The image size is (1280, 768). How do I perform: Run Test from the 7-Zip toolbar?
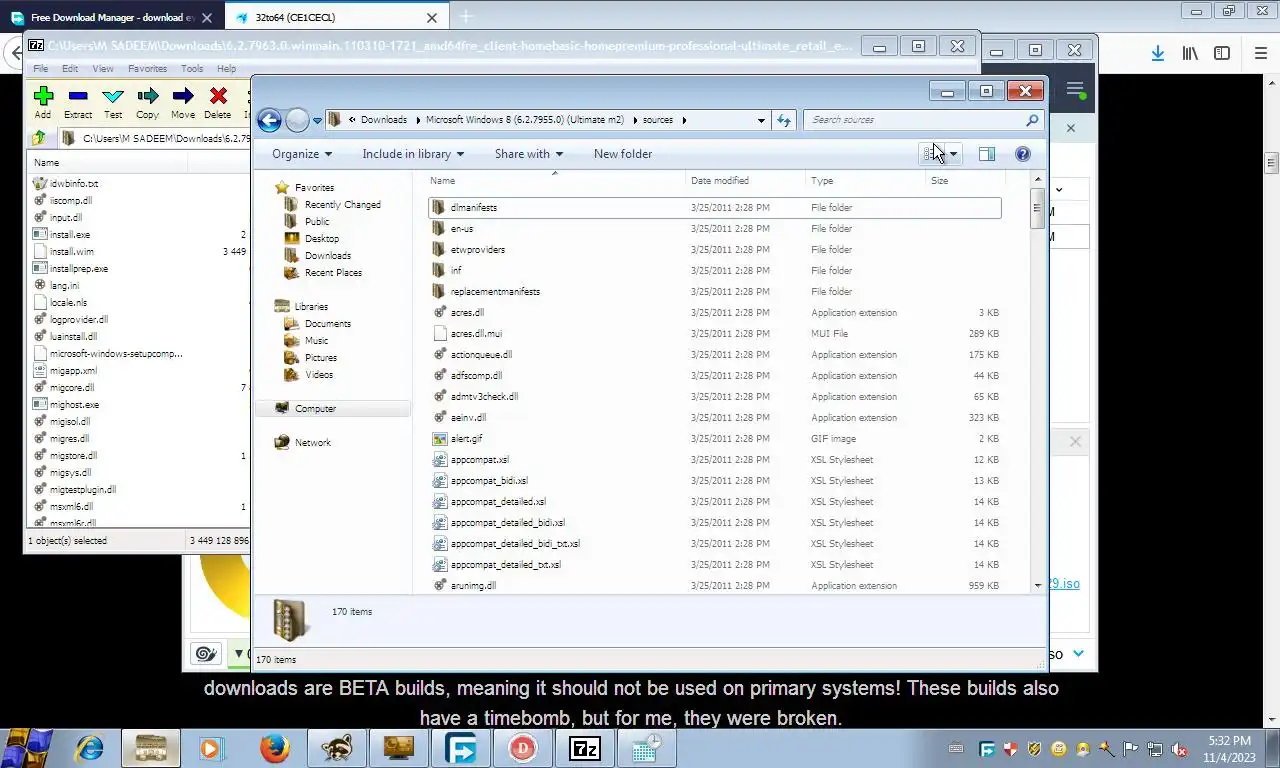(x=113, y=102)
